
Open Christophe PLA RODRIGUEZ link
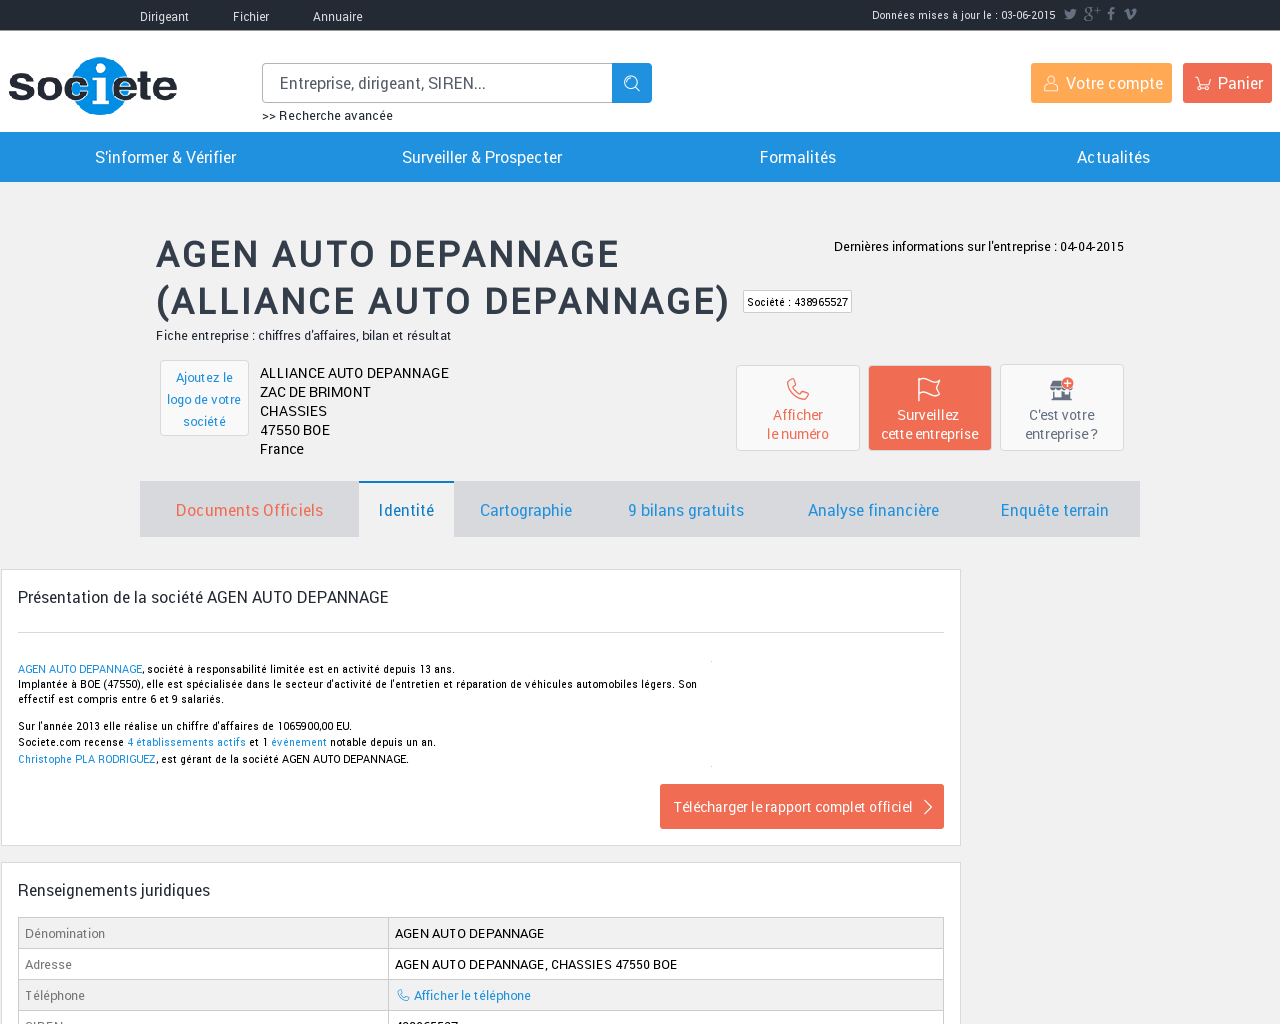point(87,759)
